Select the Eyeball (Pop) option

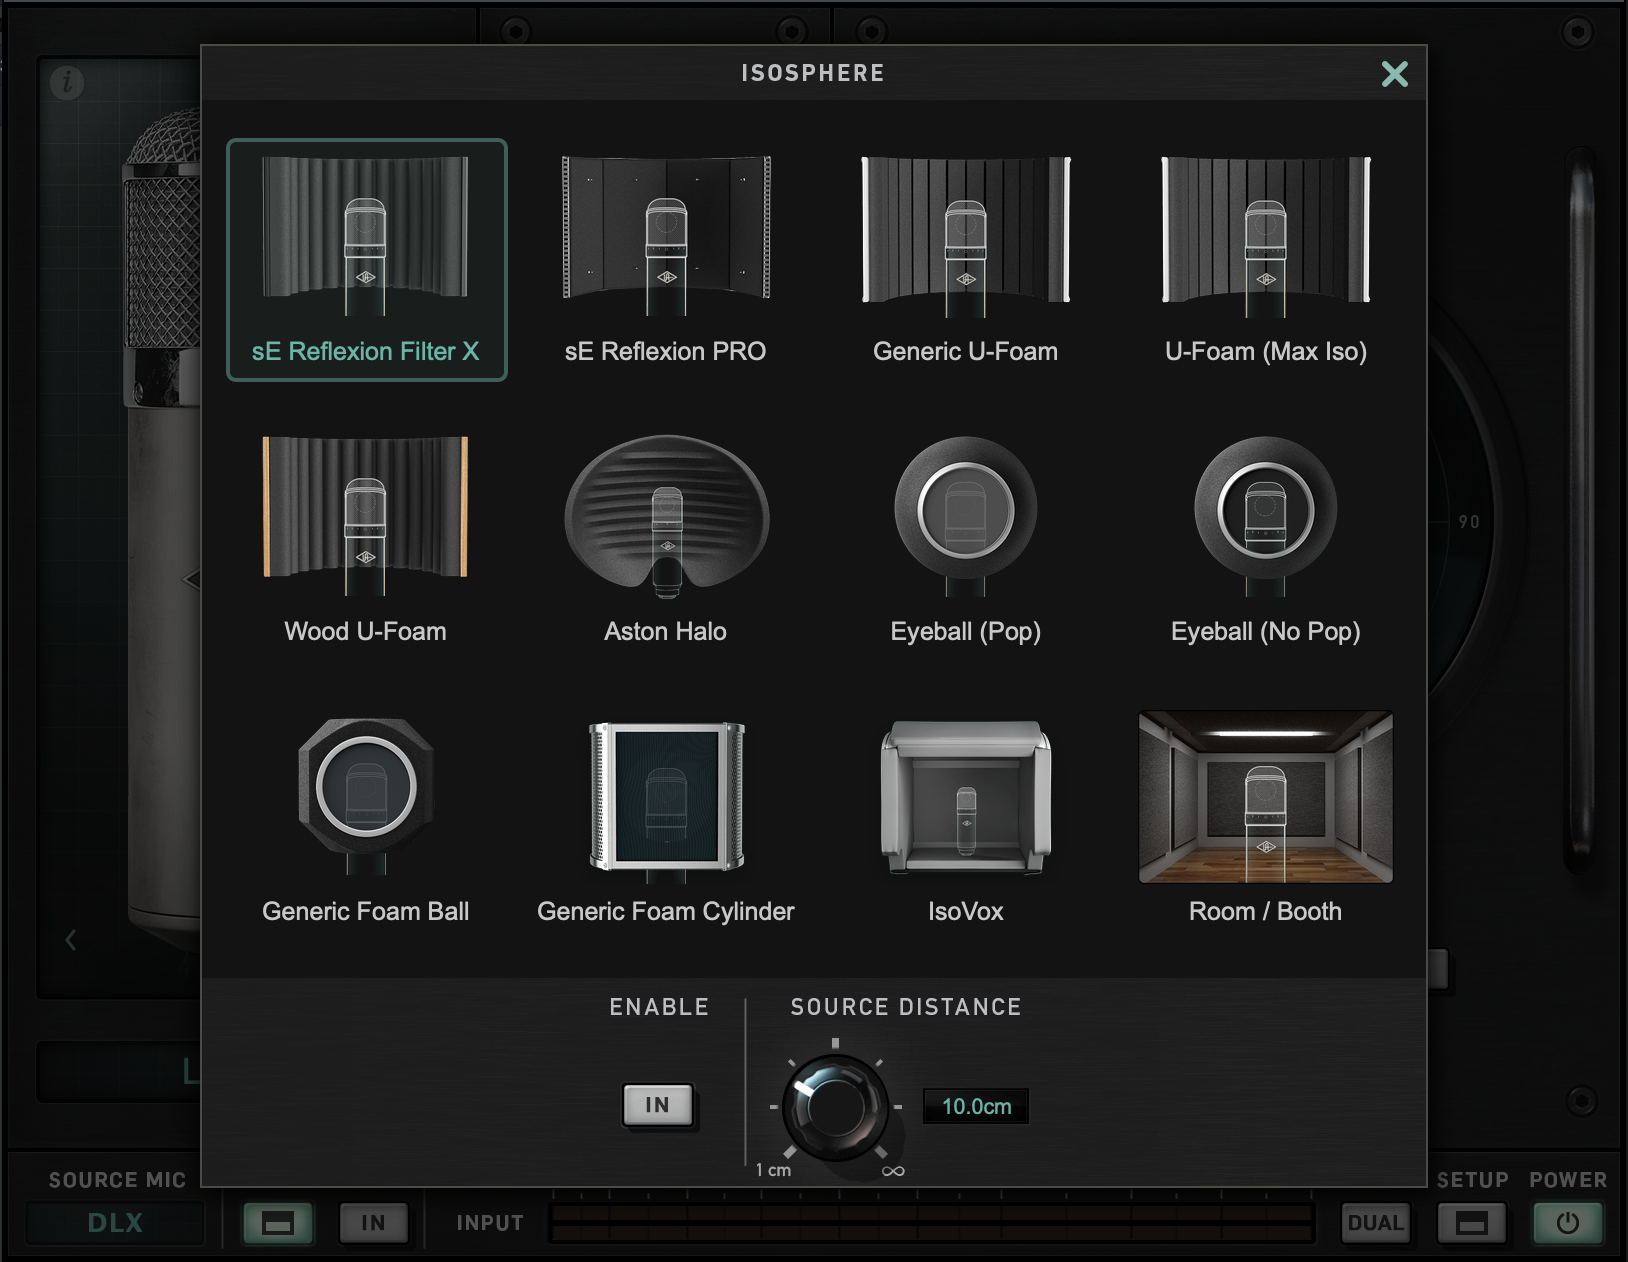point(966,540)
